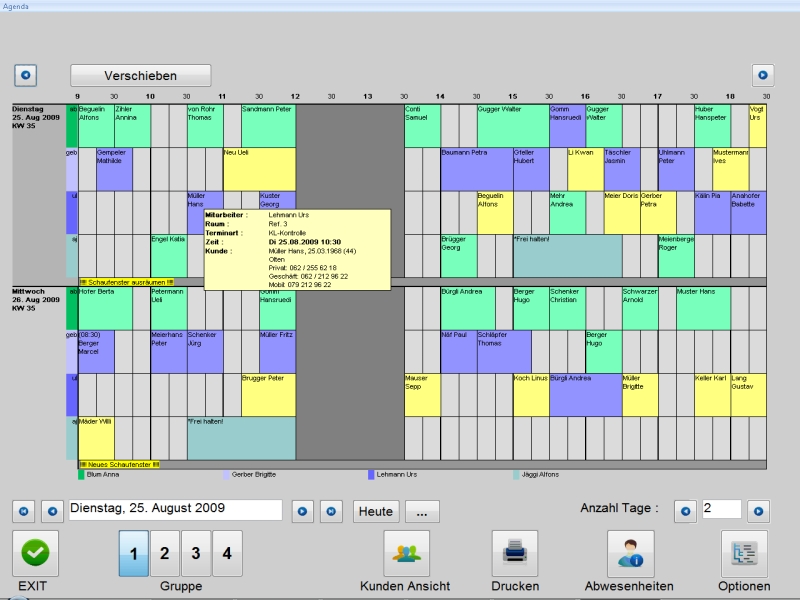Click Lehmann Urs blue legend swatch

(x=371, y=475)
